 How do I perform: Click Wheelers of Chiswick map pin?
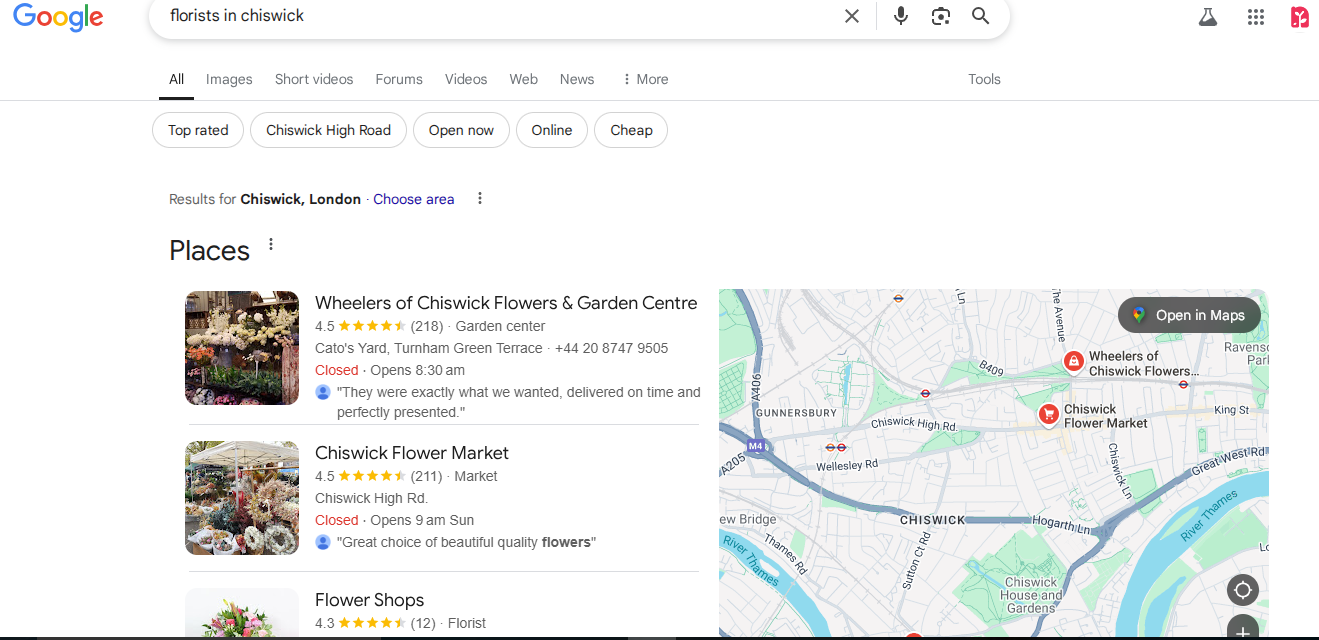1073,362
